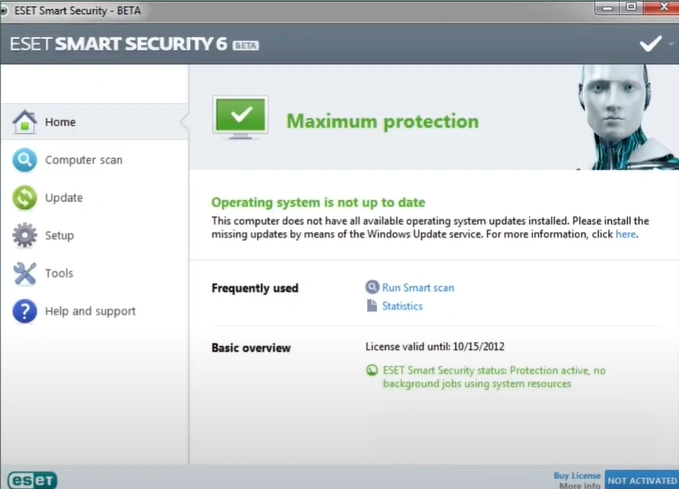Open the Setup menu item
Image resolution: width=679 pixels, height=489 pixels.
(59, 236)
